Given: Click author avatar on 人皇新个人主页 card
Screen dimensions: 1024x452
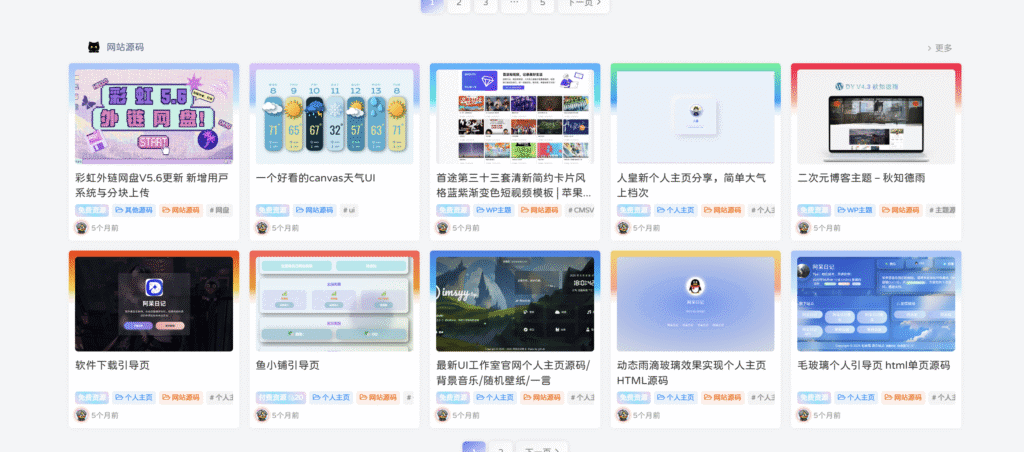Looking at the screenshot, I should click(623, 227).
